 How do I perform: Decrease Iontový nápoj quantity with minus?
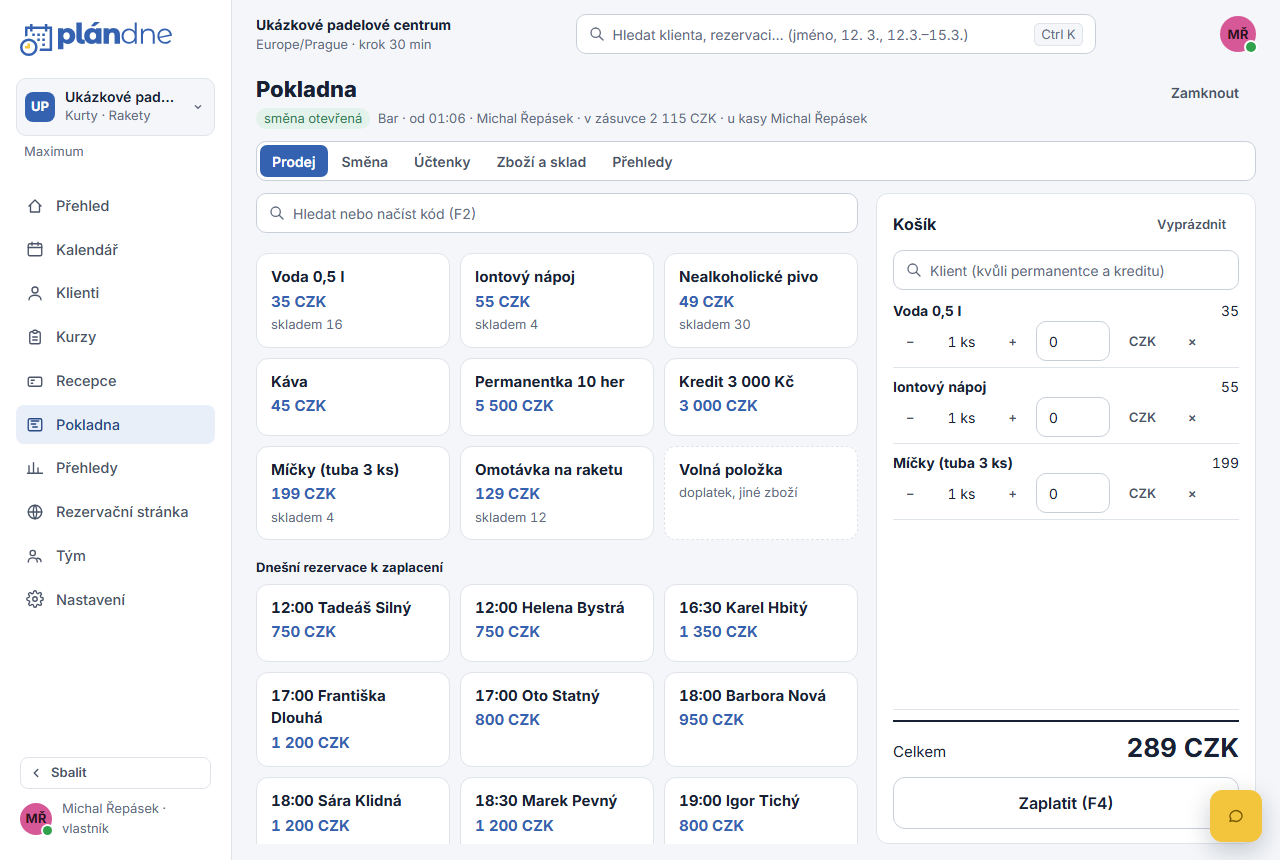tap(910, 418)
